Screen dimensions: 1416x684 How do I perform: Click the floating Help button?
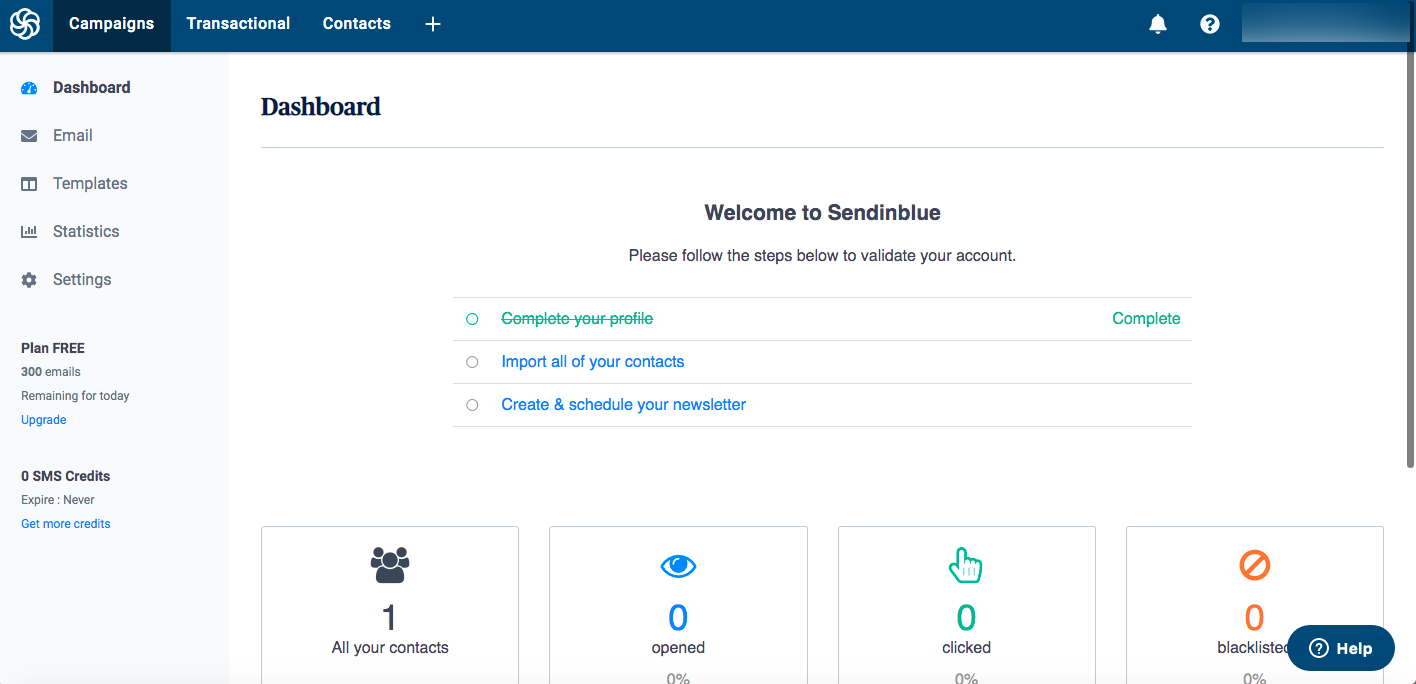[1341, 648]
